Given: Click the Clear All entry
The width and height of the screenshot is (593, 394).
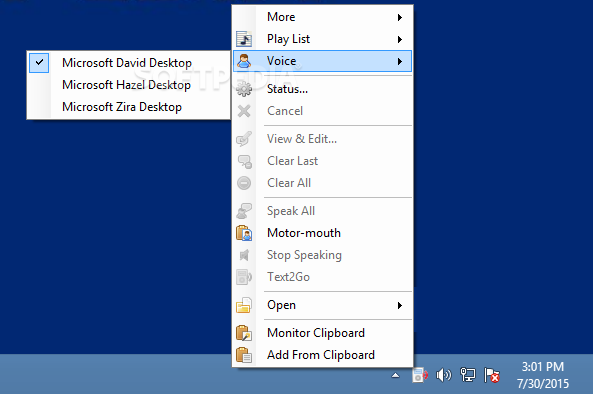Looking at the screenshot, I should [x=323, y=183].
